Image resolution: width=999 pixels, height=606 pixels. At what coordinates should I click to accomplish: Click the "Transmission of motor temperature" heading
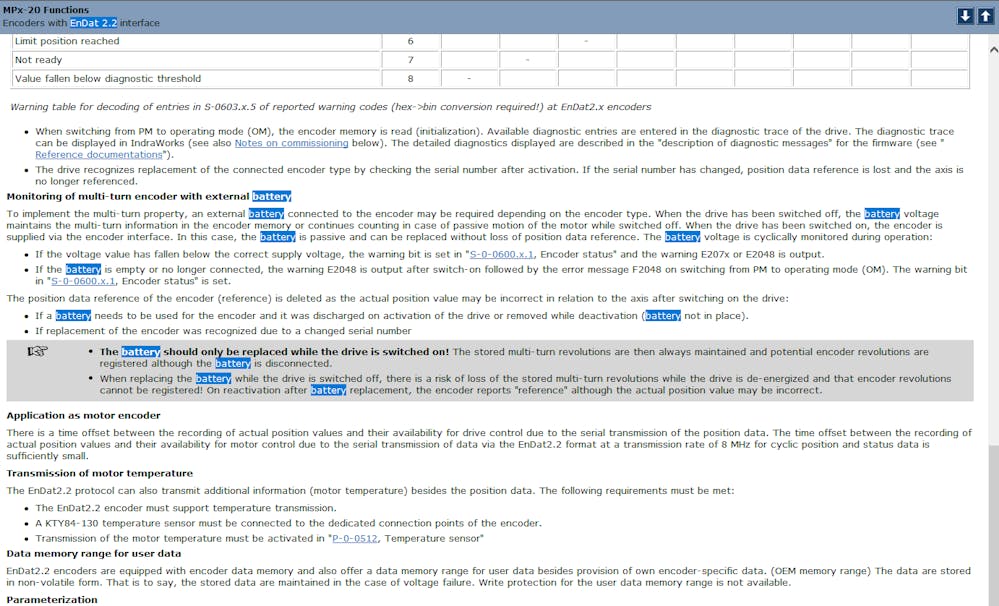point(99,473)
